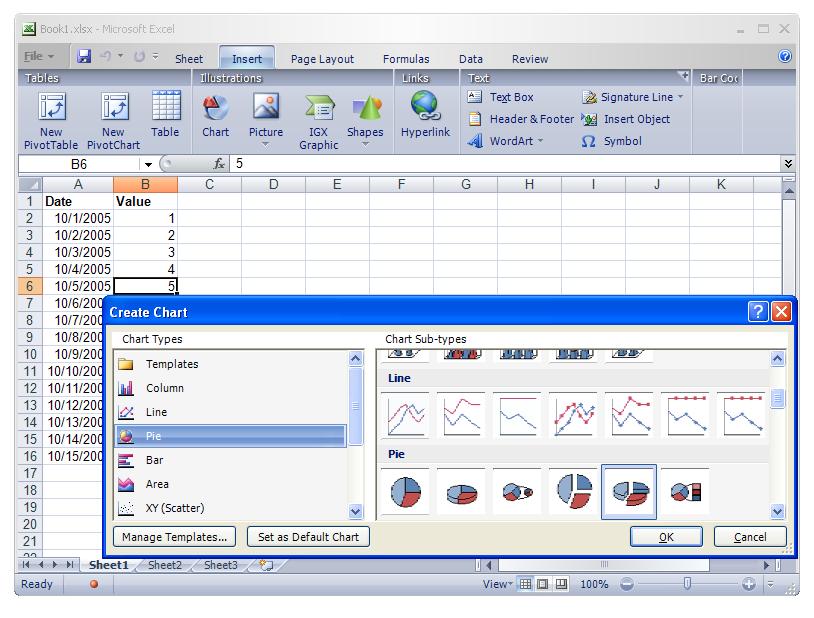Select the Exploded Pie sub-type
The image size is (814, 618).
coord(574,491)
